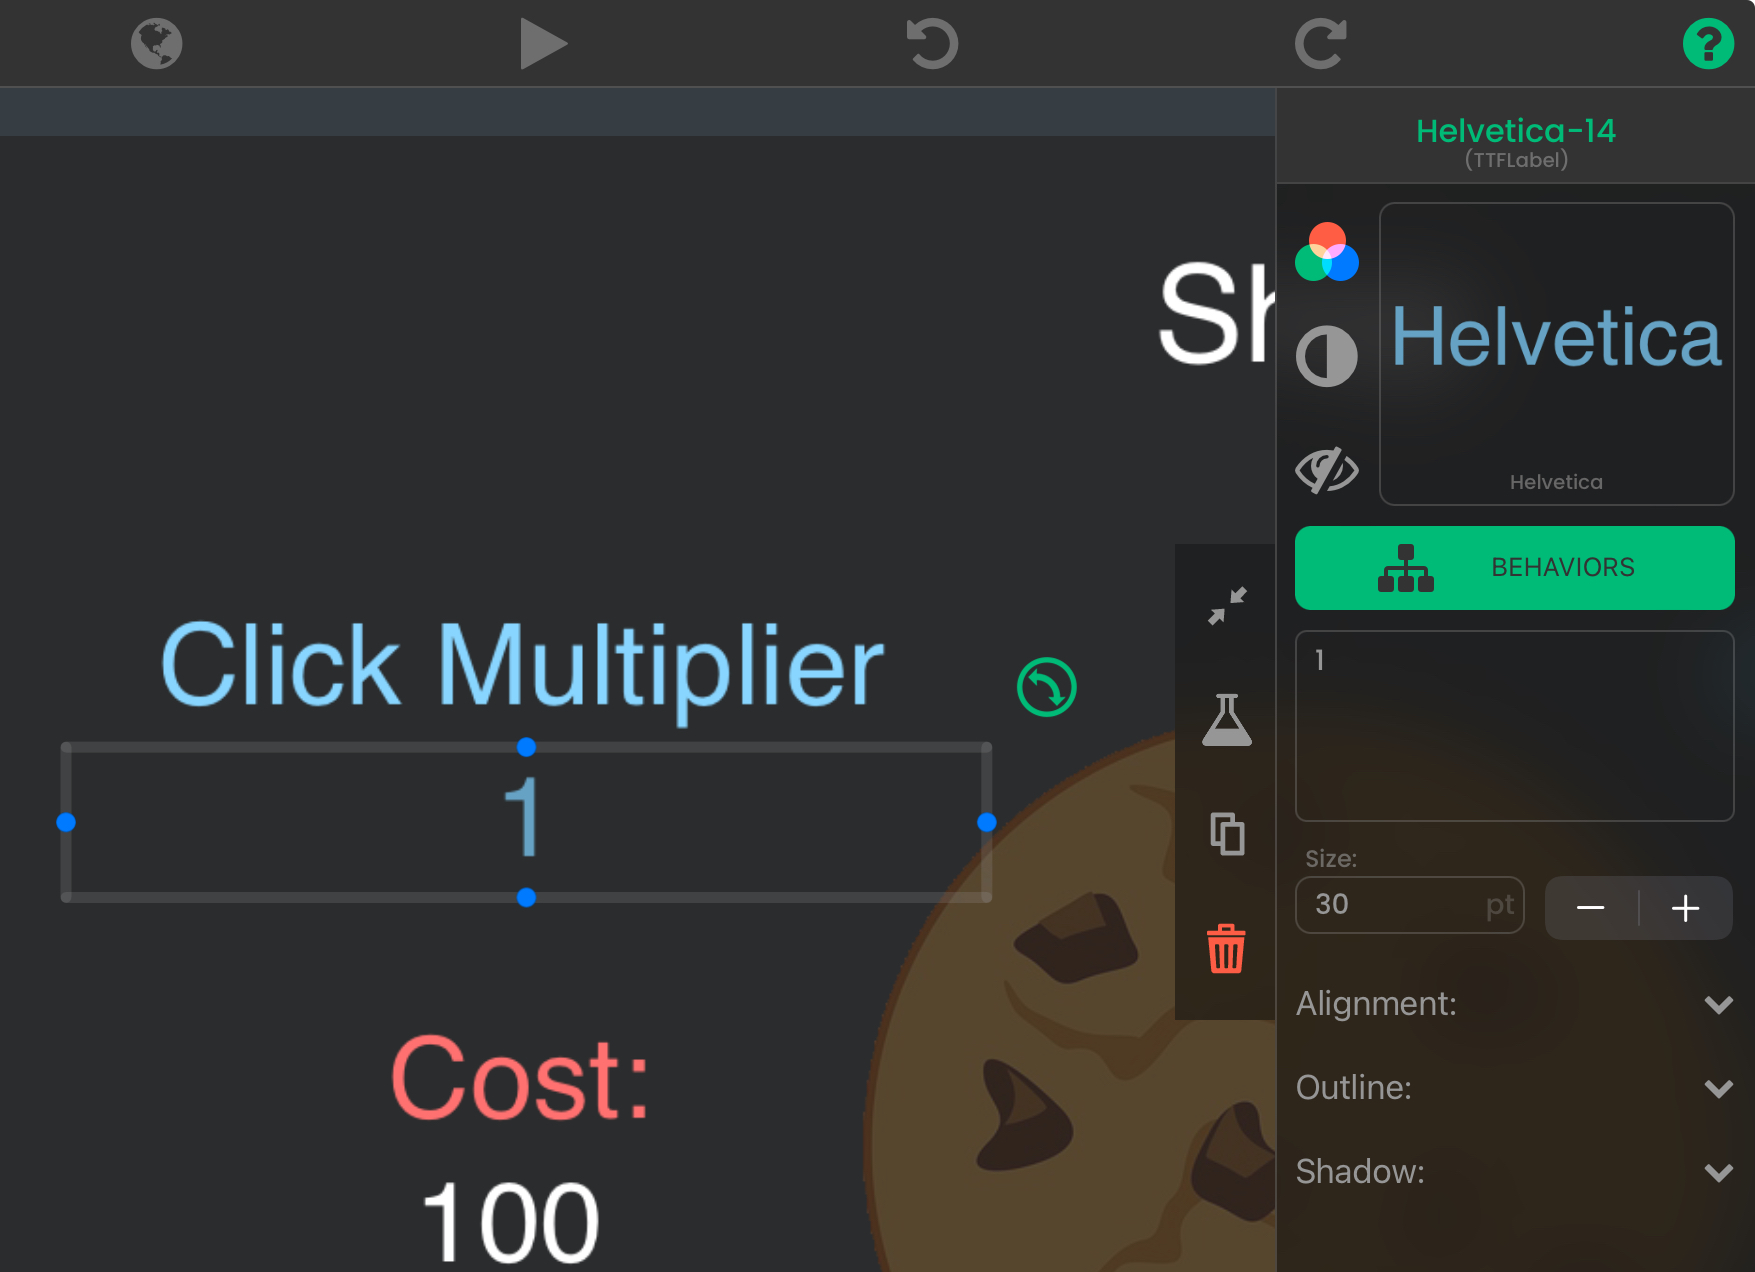
Task: Click the right resize handle of selected label
Action: pyautogui.click(x=987, y=822)
